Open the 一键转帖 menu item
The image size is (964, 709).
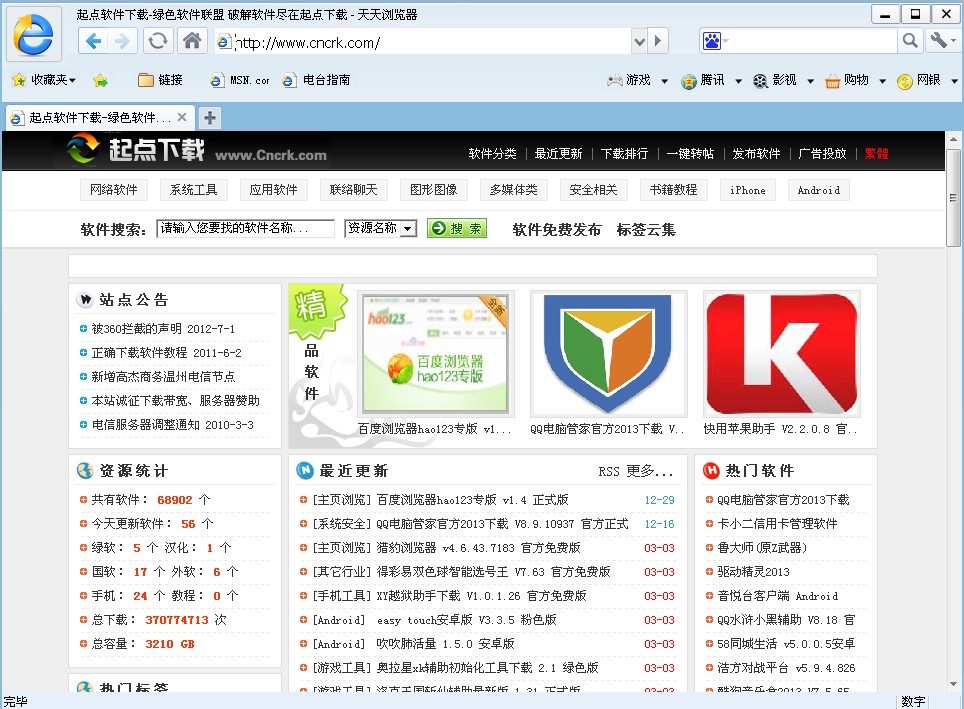(690, 153)
